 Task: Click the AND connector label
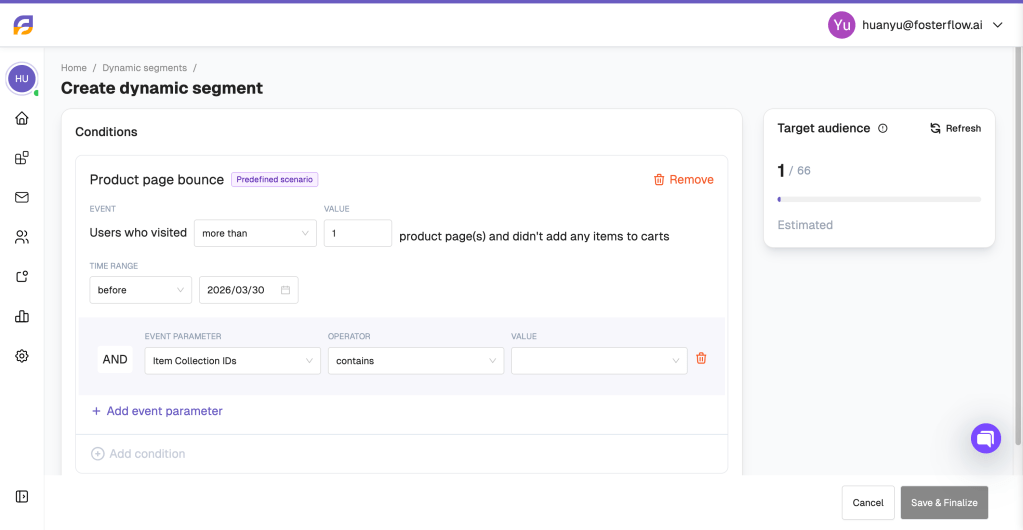pos(115,359)
